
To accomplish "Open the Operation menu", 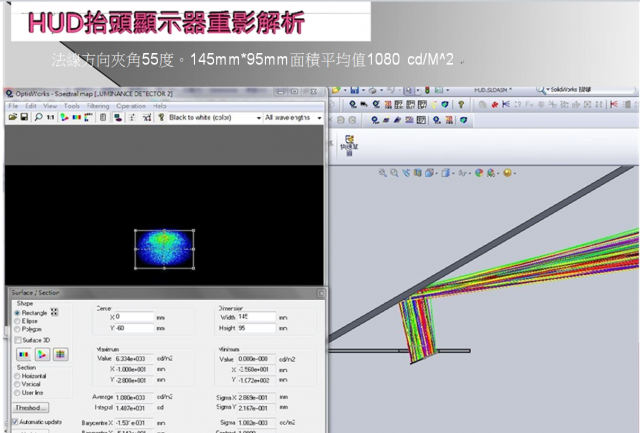I will [x=130, y=105].
